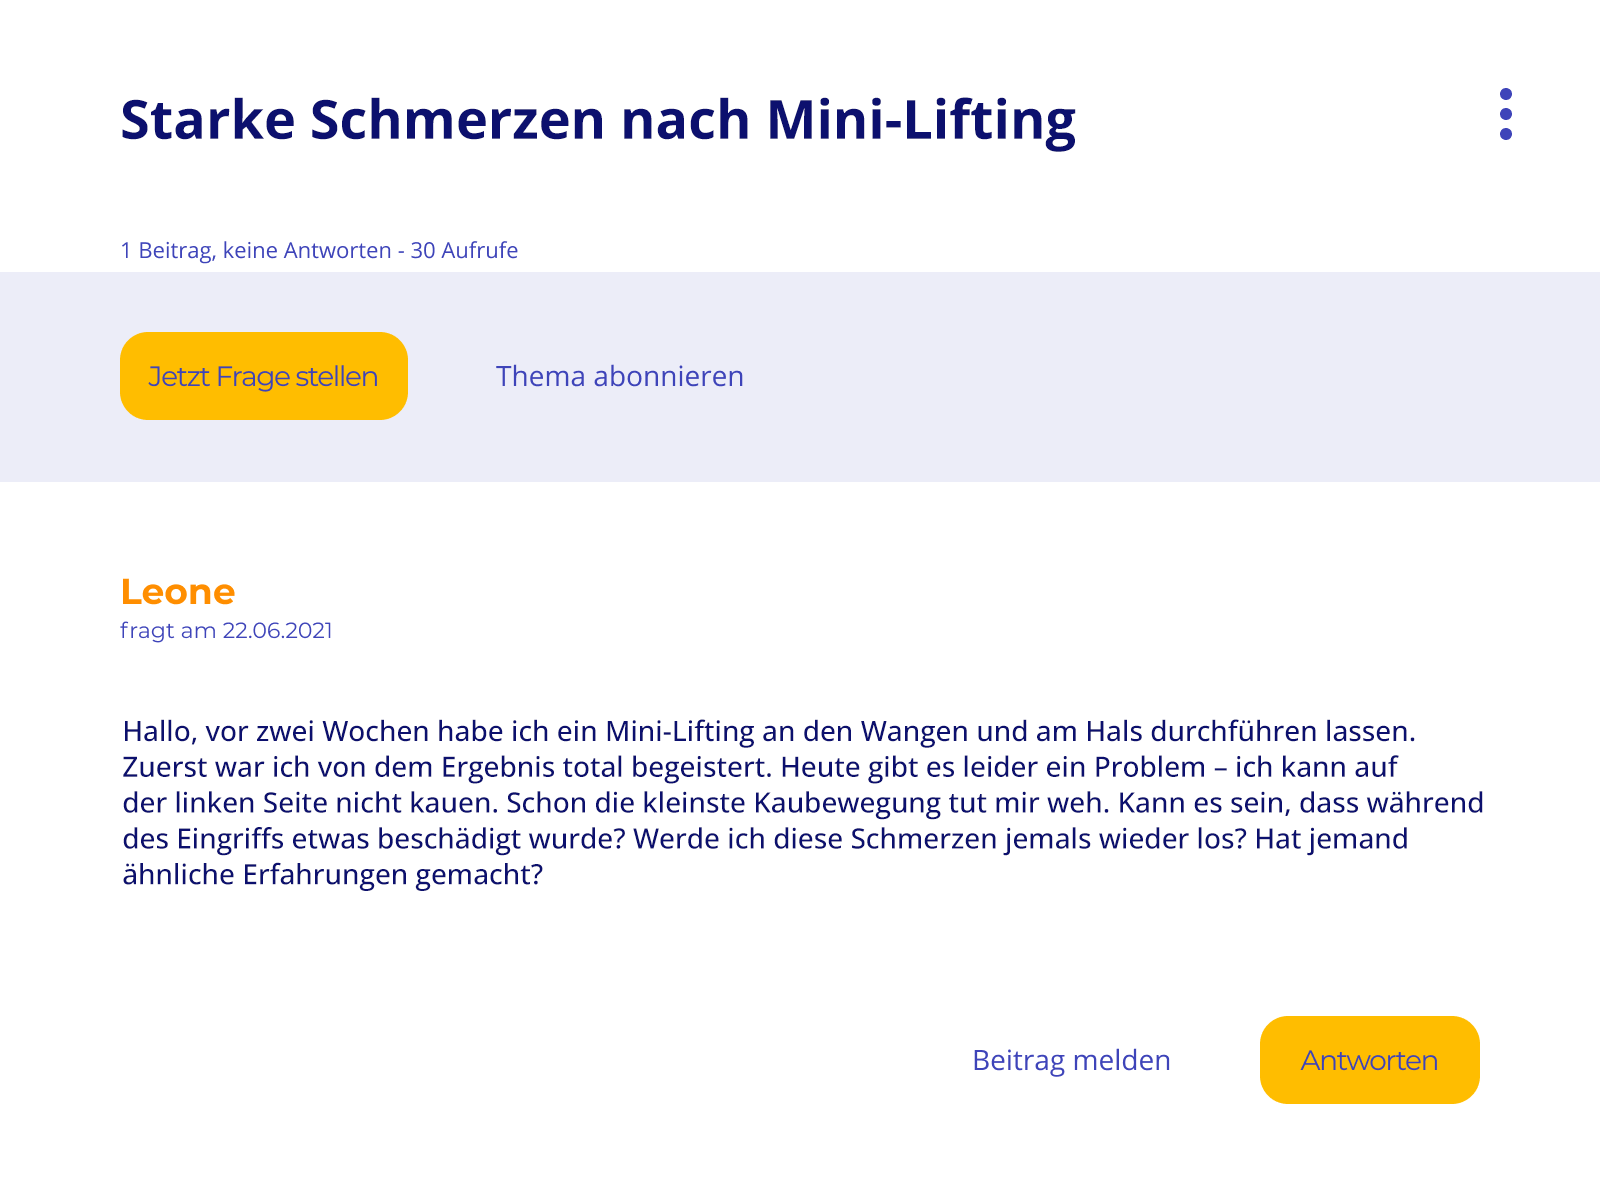Click the Starke Schmerzen nach Mini-Lifting heading
The image size is (1600, 1200).
click(598, 119)
